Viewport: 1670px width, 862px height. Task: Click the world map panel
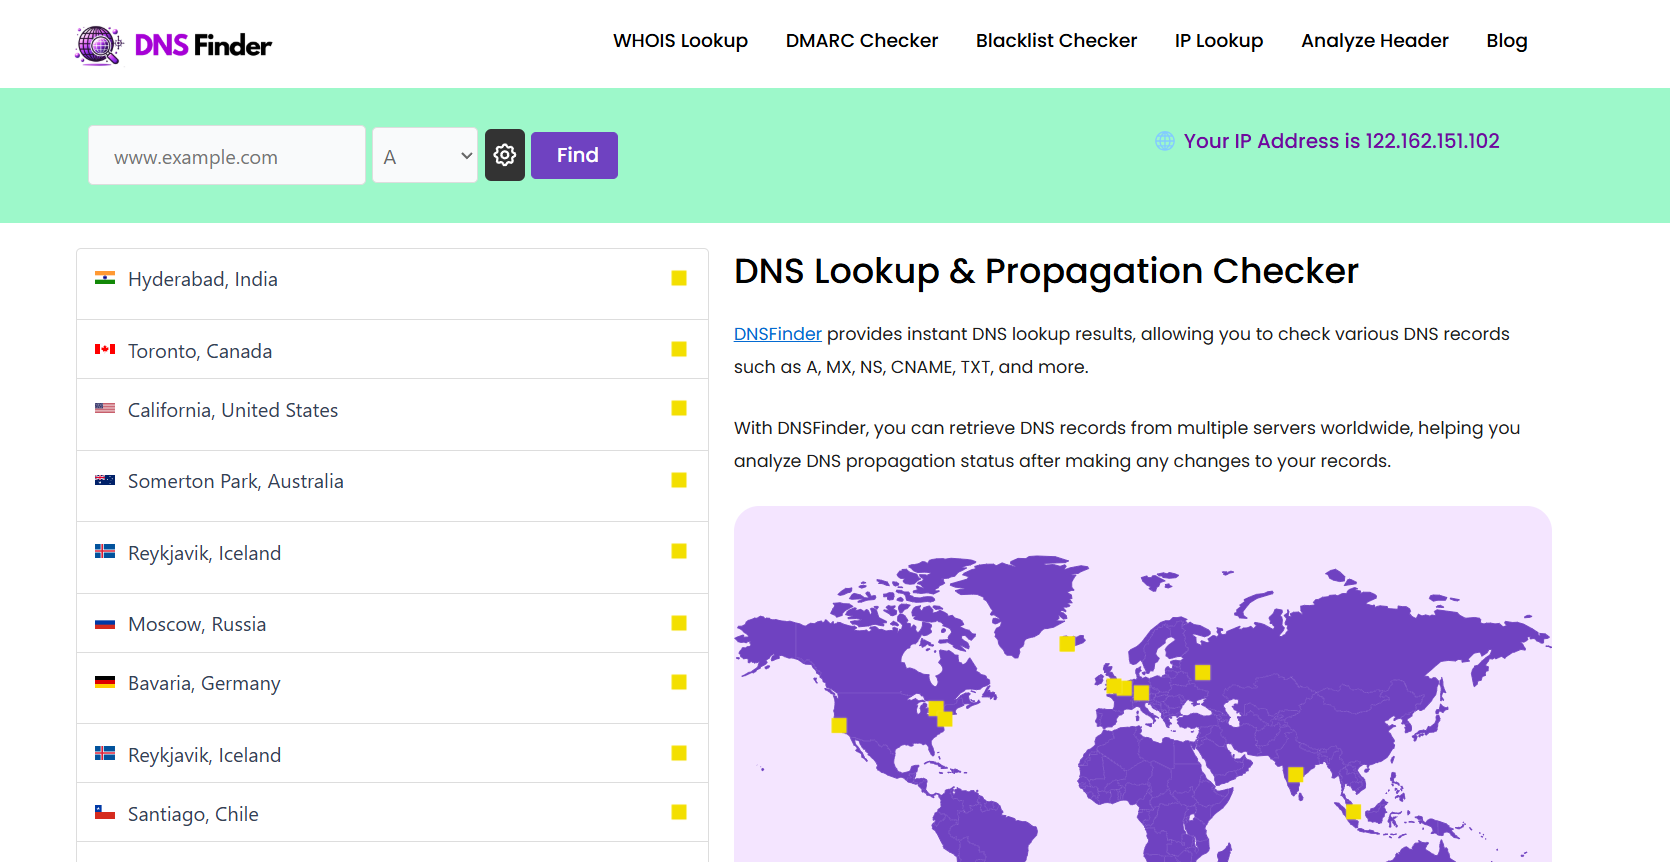pyautogui.click(x=1143, y=684)
